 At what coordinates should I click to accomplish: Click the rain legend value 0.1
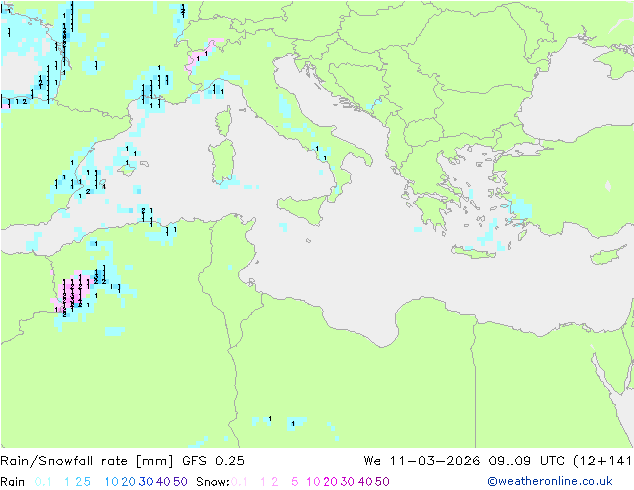point(43,482)
